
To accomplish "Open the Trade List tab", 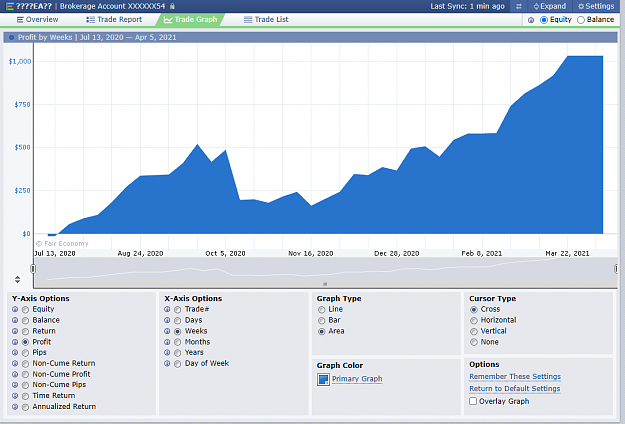I will click(266, 20).
